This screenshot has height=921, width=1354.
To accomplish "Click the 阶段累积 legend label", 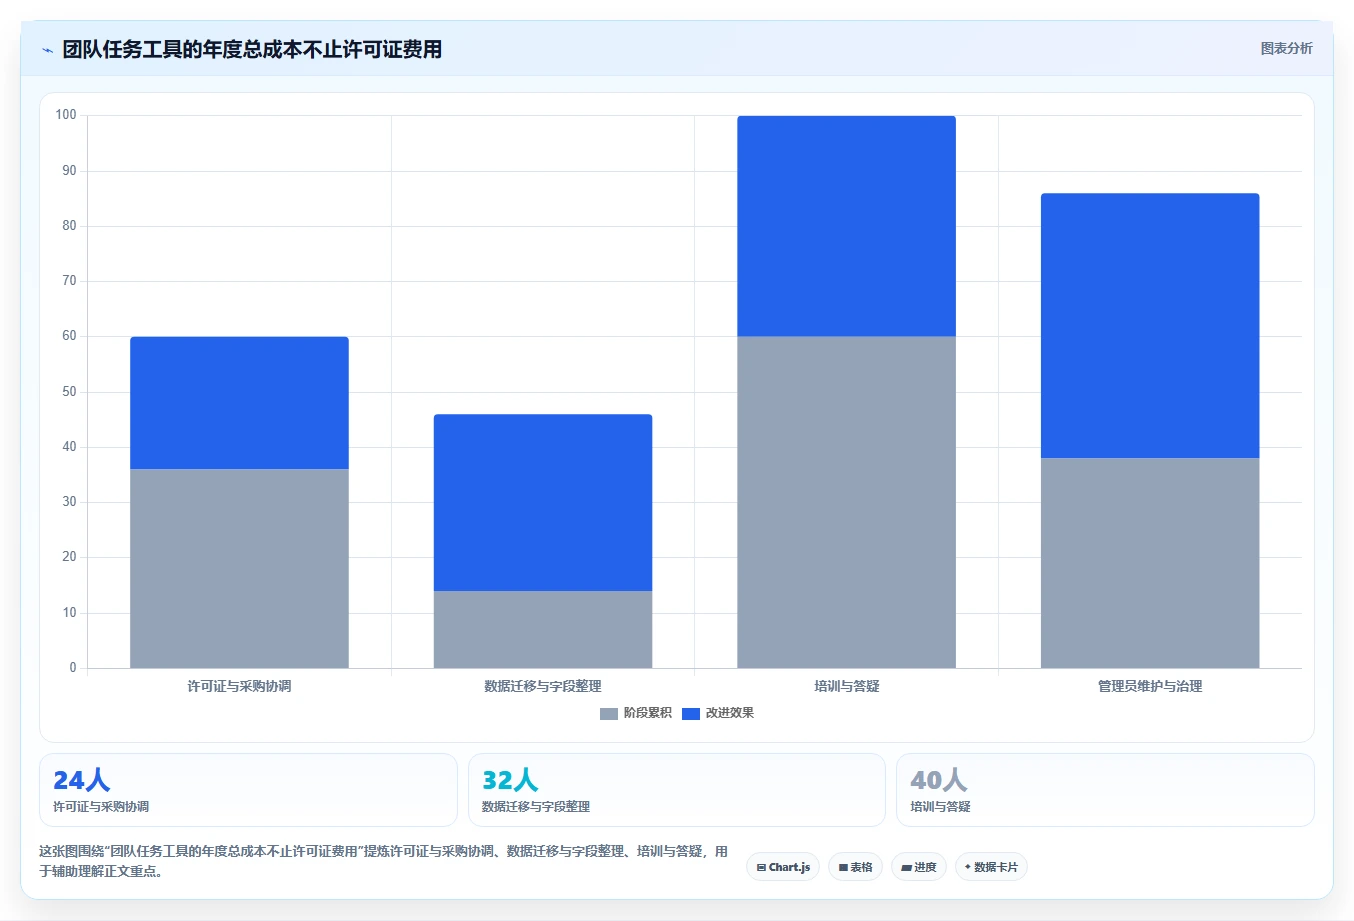I will pos(648,713).
